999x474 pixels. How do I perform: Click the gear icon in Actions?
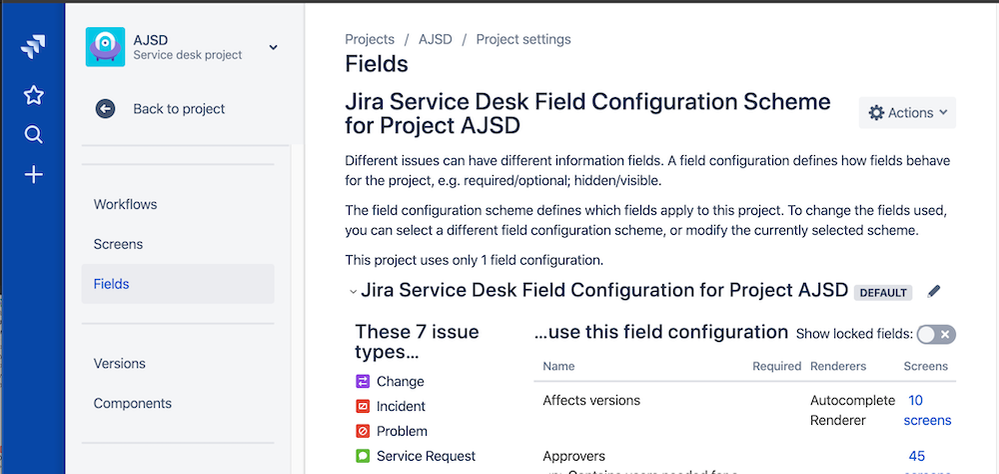tap(876, 113)
